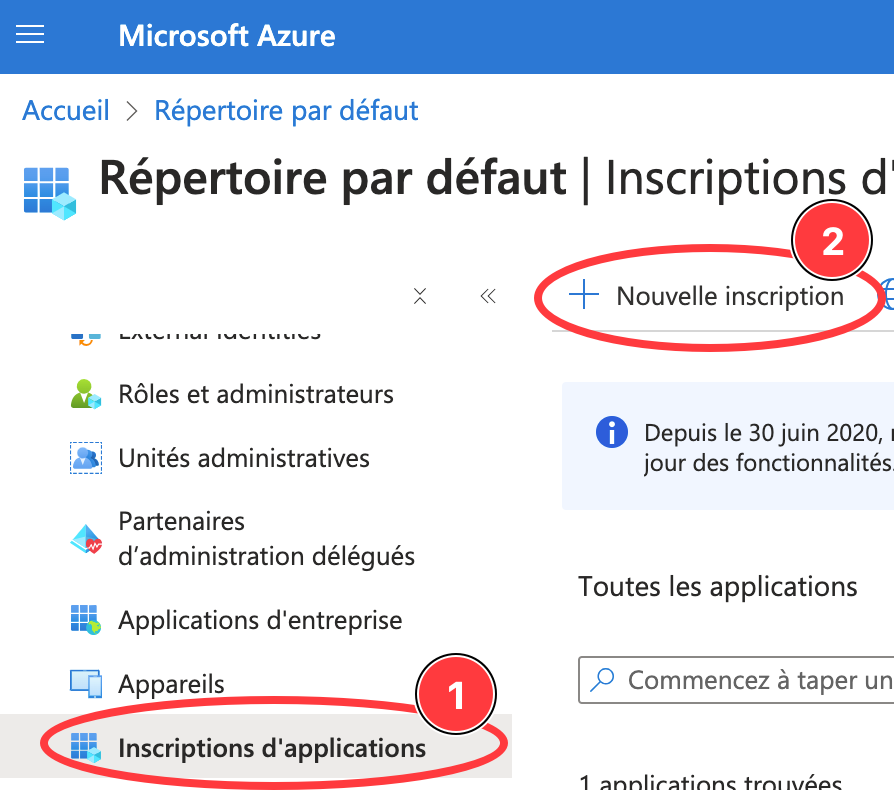The height and width of the screenshot is (790, 894).
Task: Click the Rôles et administrateurs icon
Action: point(86,394)
